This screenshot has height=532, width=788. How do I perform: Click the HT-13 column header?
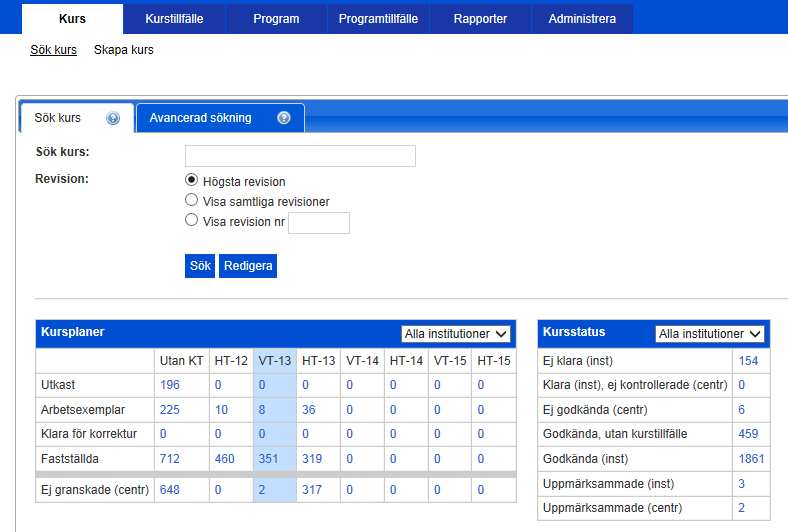click(x=319, y=361)
